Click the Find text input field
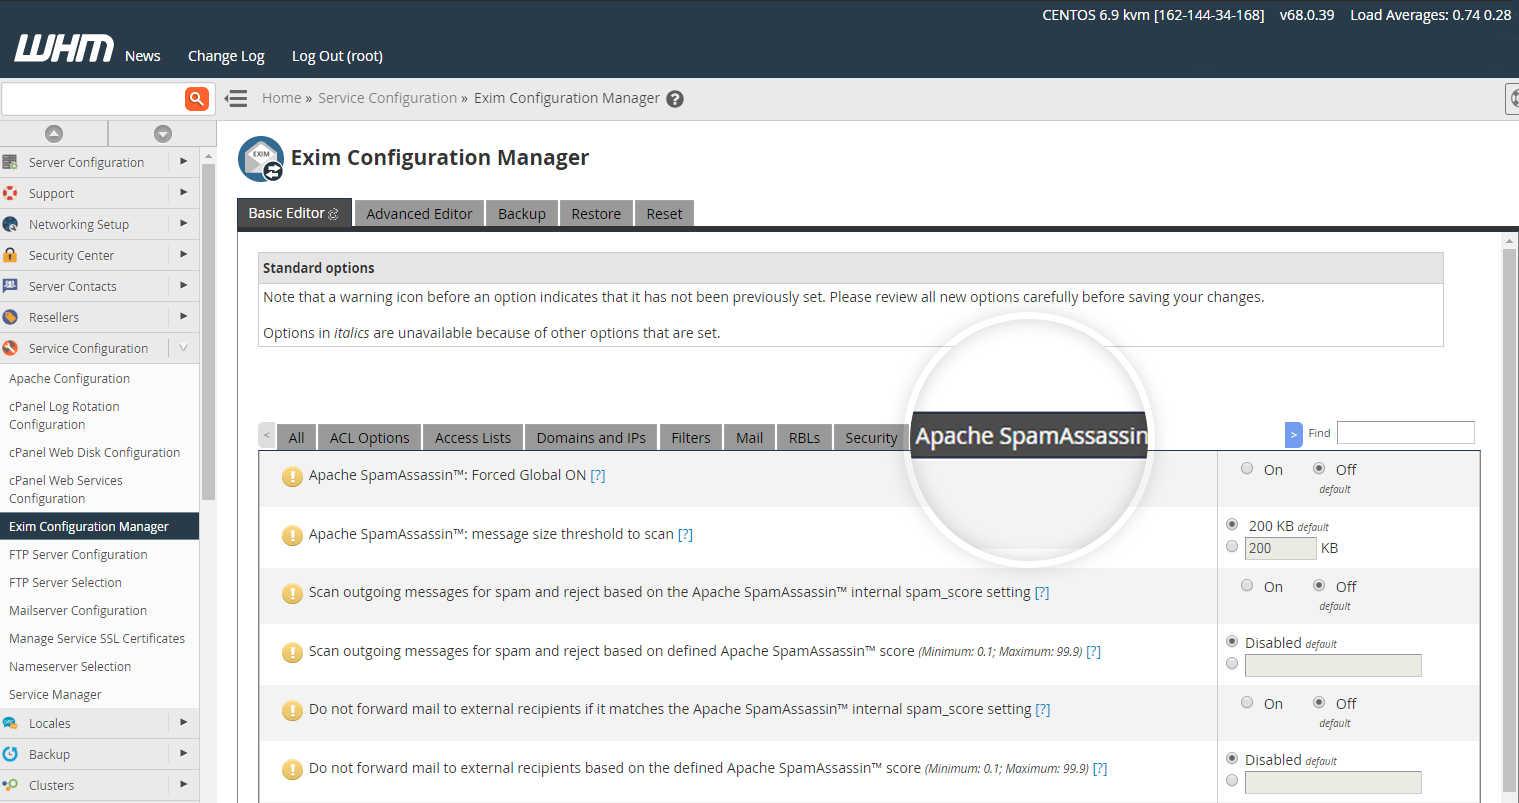The image size is (1519, 803). [1405, 432]
